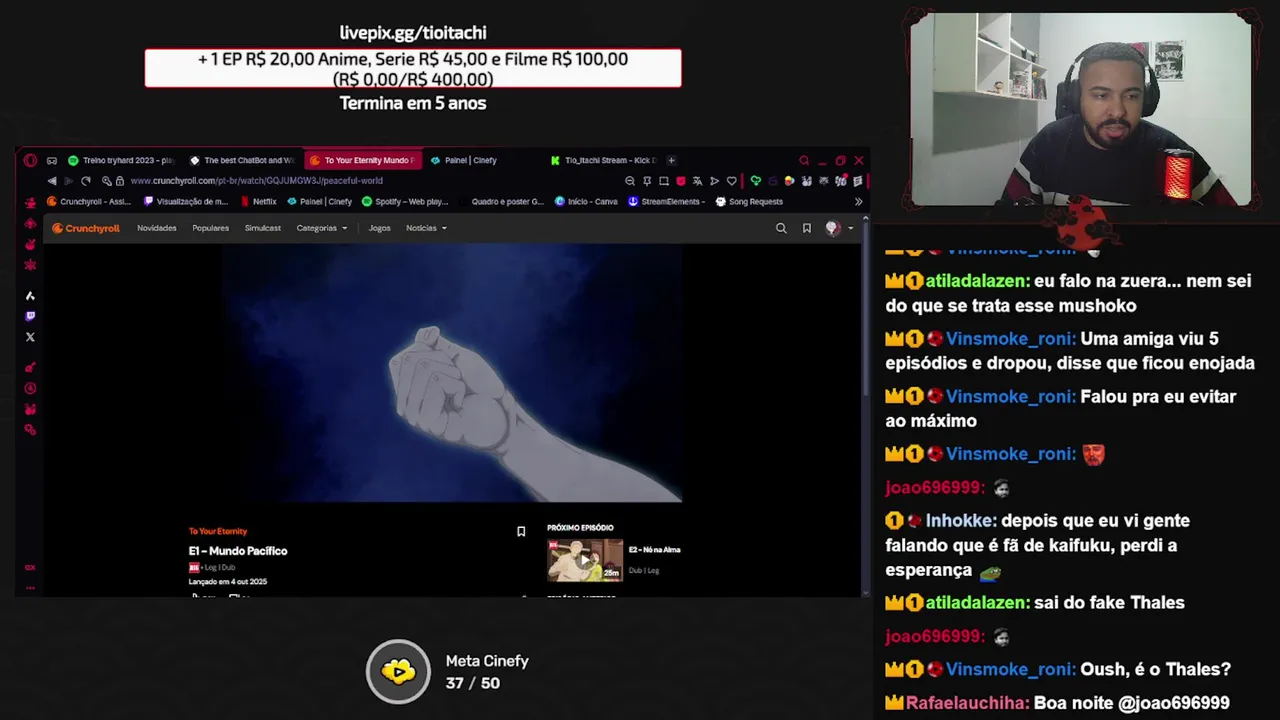Switch to Treino tryhard 2023 Spotify tab
Viewport: 1280px width, 720px height.
click(x=121, y=160)
